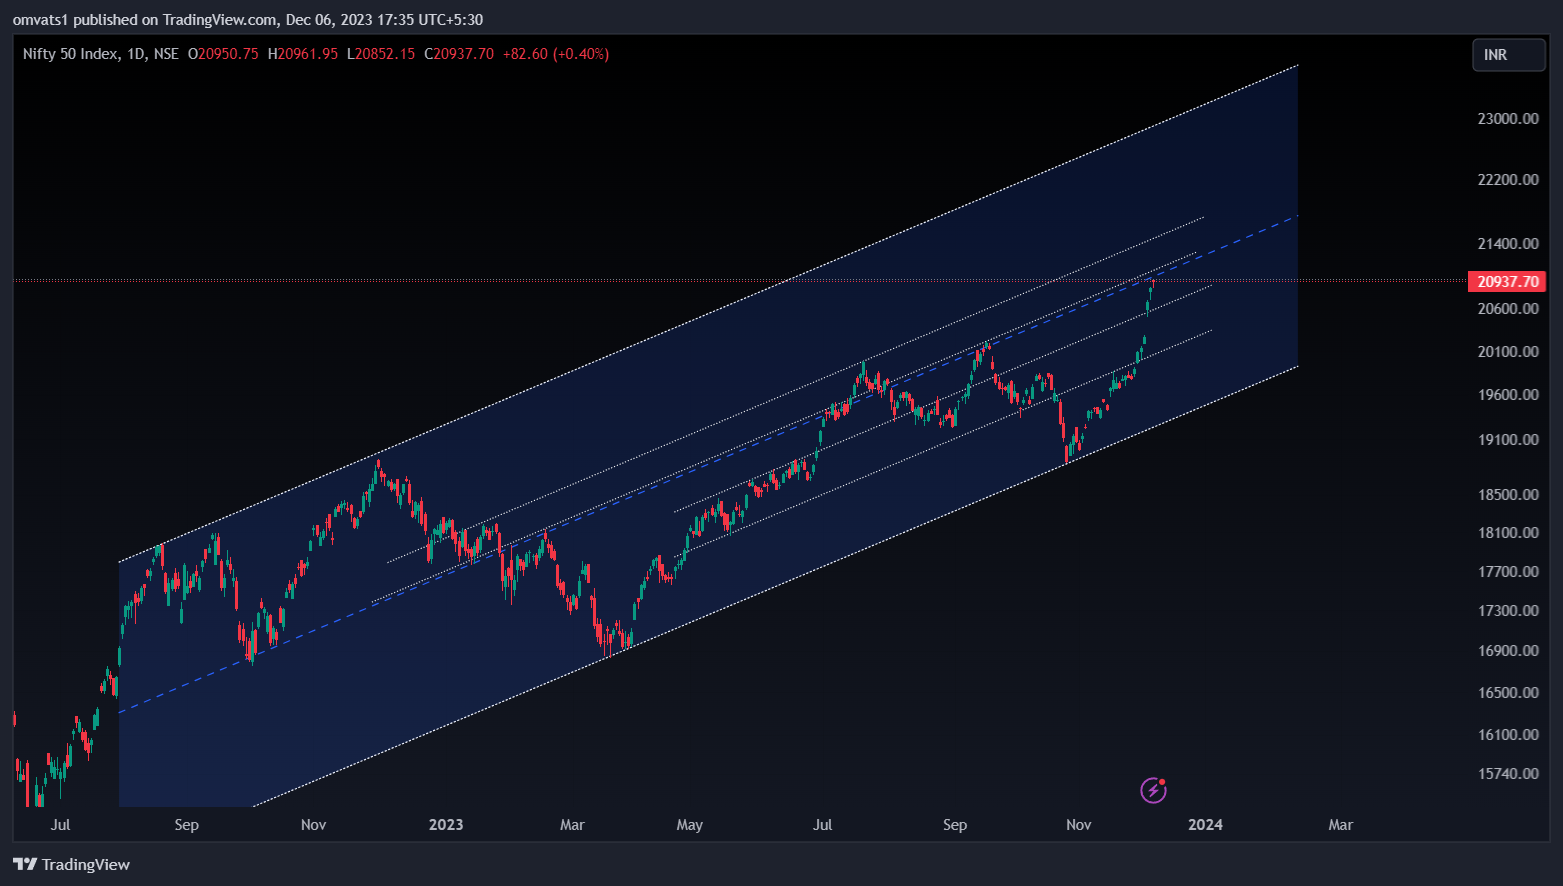Viewport: 1563px width, 886px height.
Task: Click the 19600.00 price axis label
Action: coord(1508,394)
